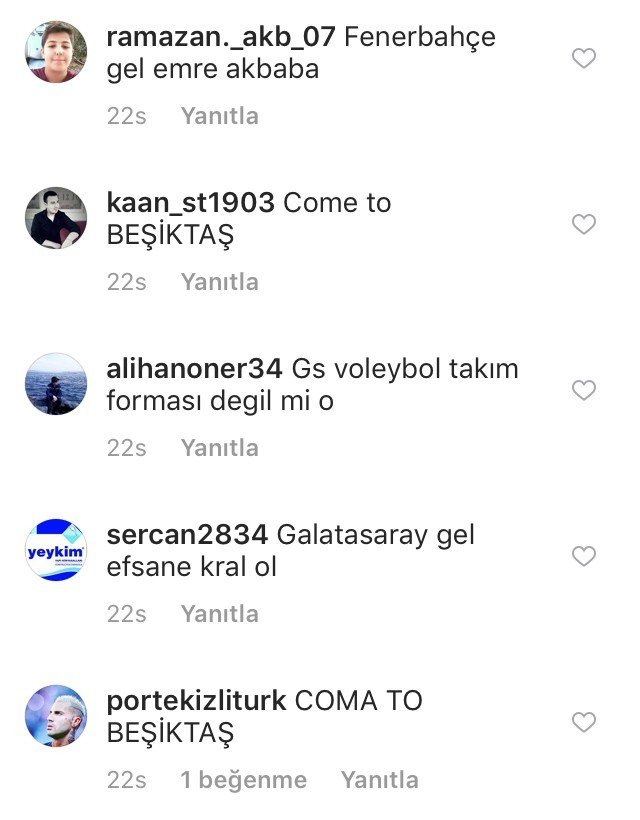Click Yanıtla under kaan_st1903's comment
The height and width of the screenshot is (820, 640).
pyautogui.click(x=220, y=282)
